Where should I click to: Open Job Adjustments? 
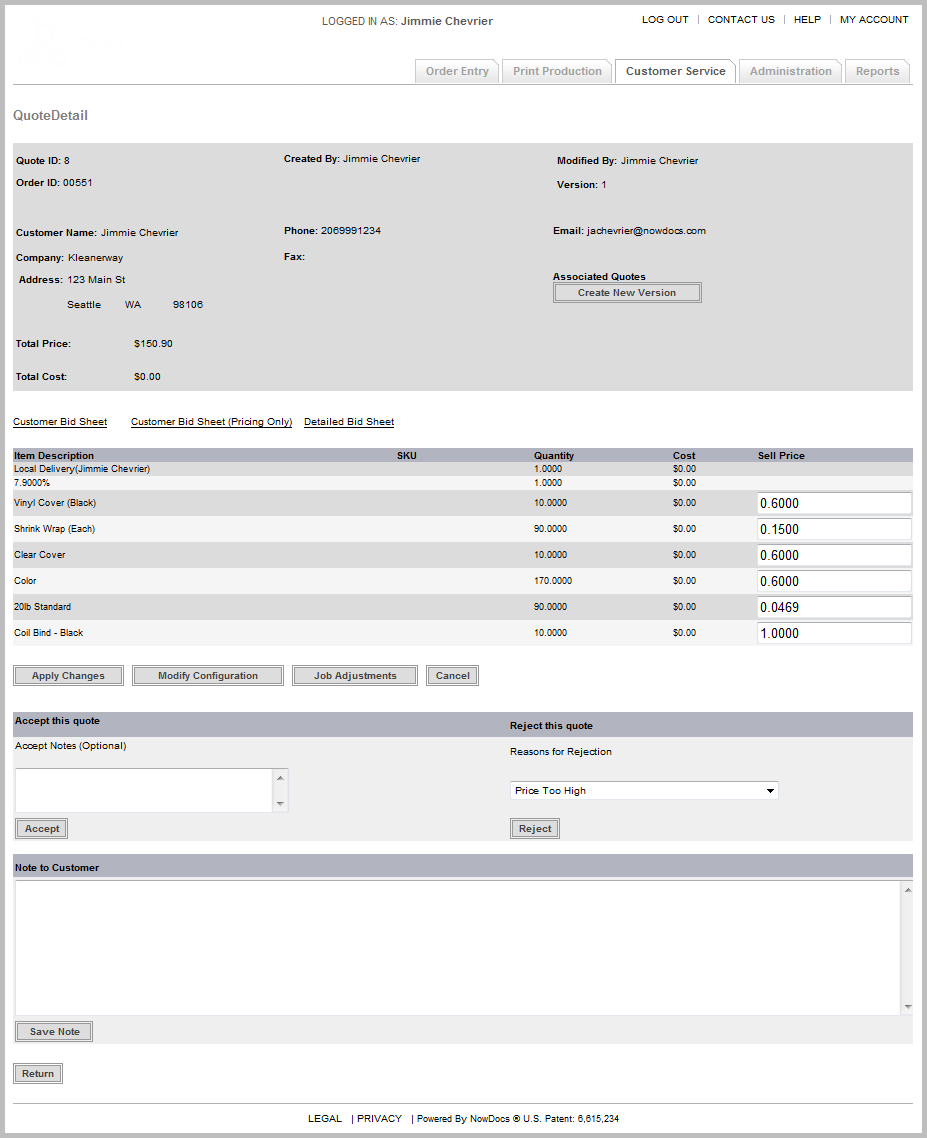click(x=355, y=676)
